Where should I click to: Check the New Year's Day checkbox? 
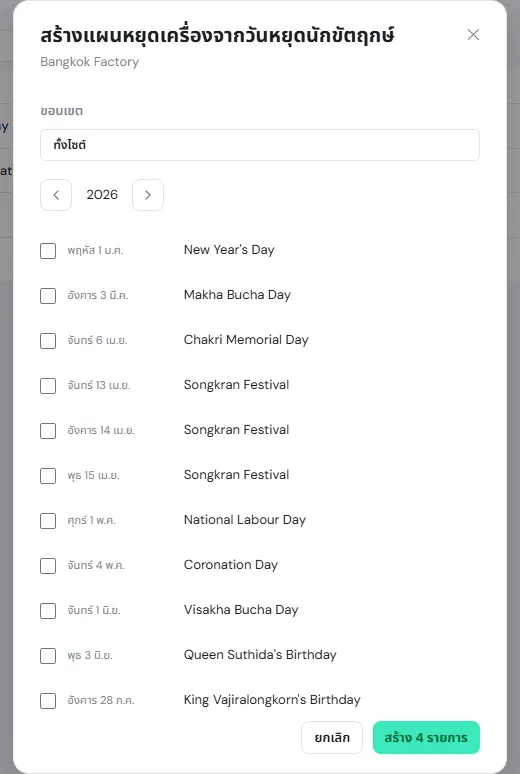(x=48, y=251)
